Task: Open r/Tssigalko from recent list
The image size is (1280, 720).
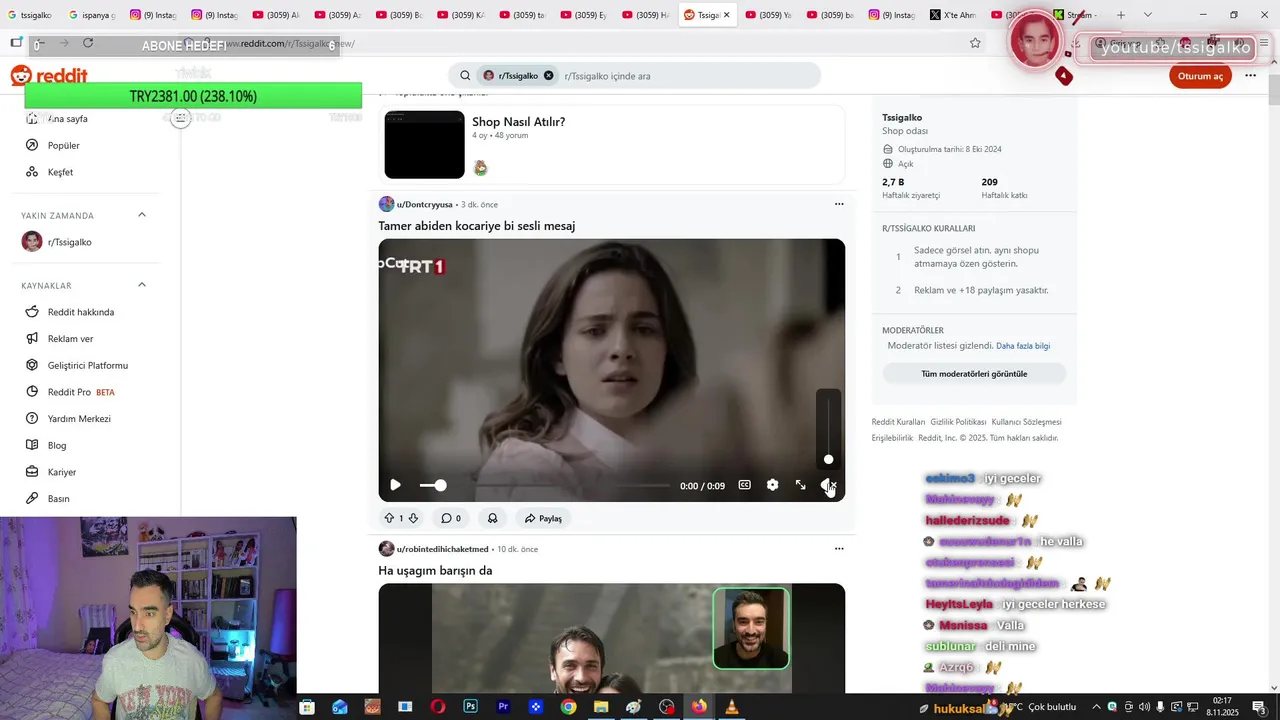Action: [70, 242]
